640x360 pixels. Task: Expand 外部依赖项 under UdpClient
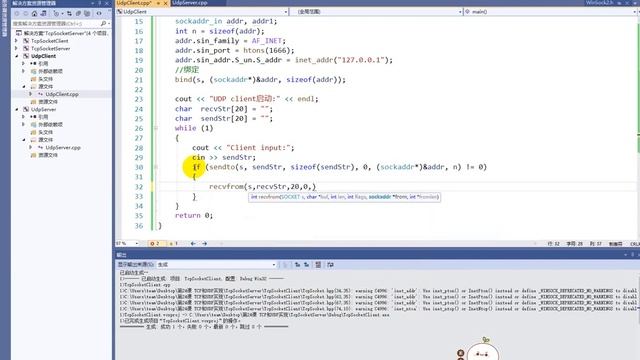coord(24,71)
